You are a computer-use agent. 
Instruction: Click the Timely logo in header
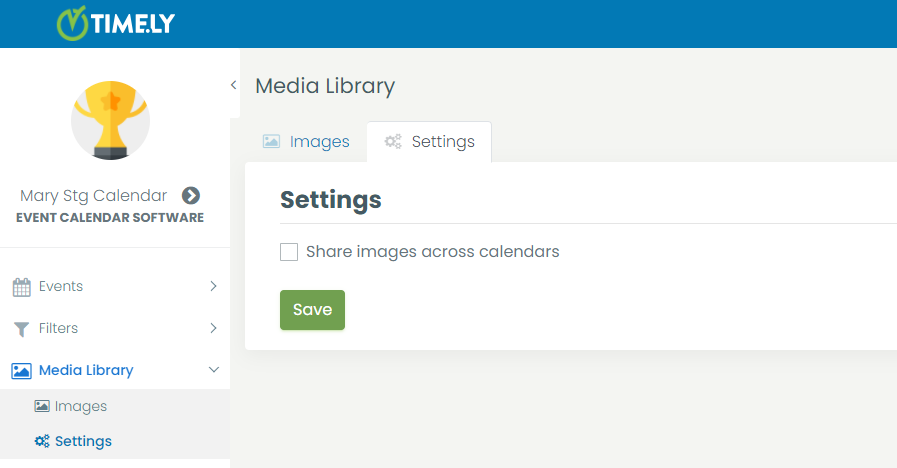point(116,23)
